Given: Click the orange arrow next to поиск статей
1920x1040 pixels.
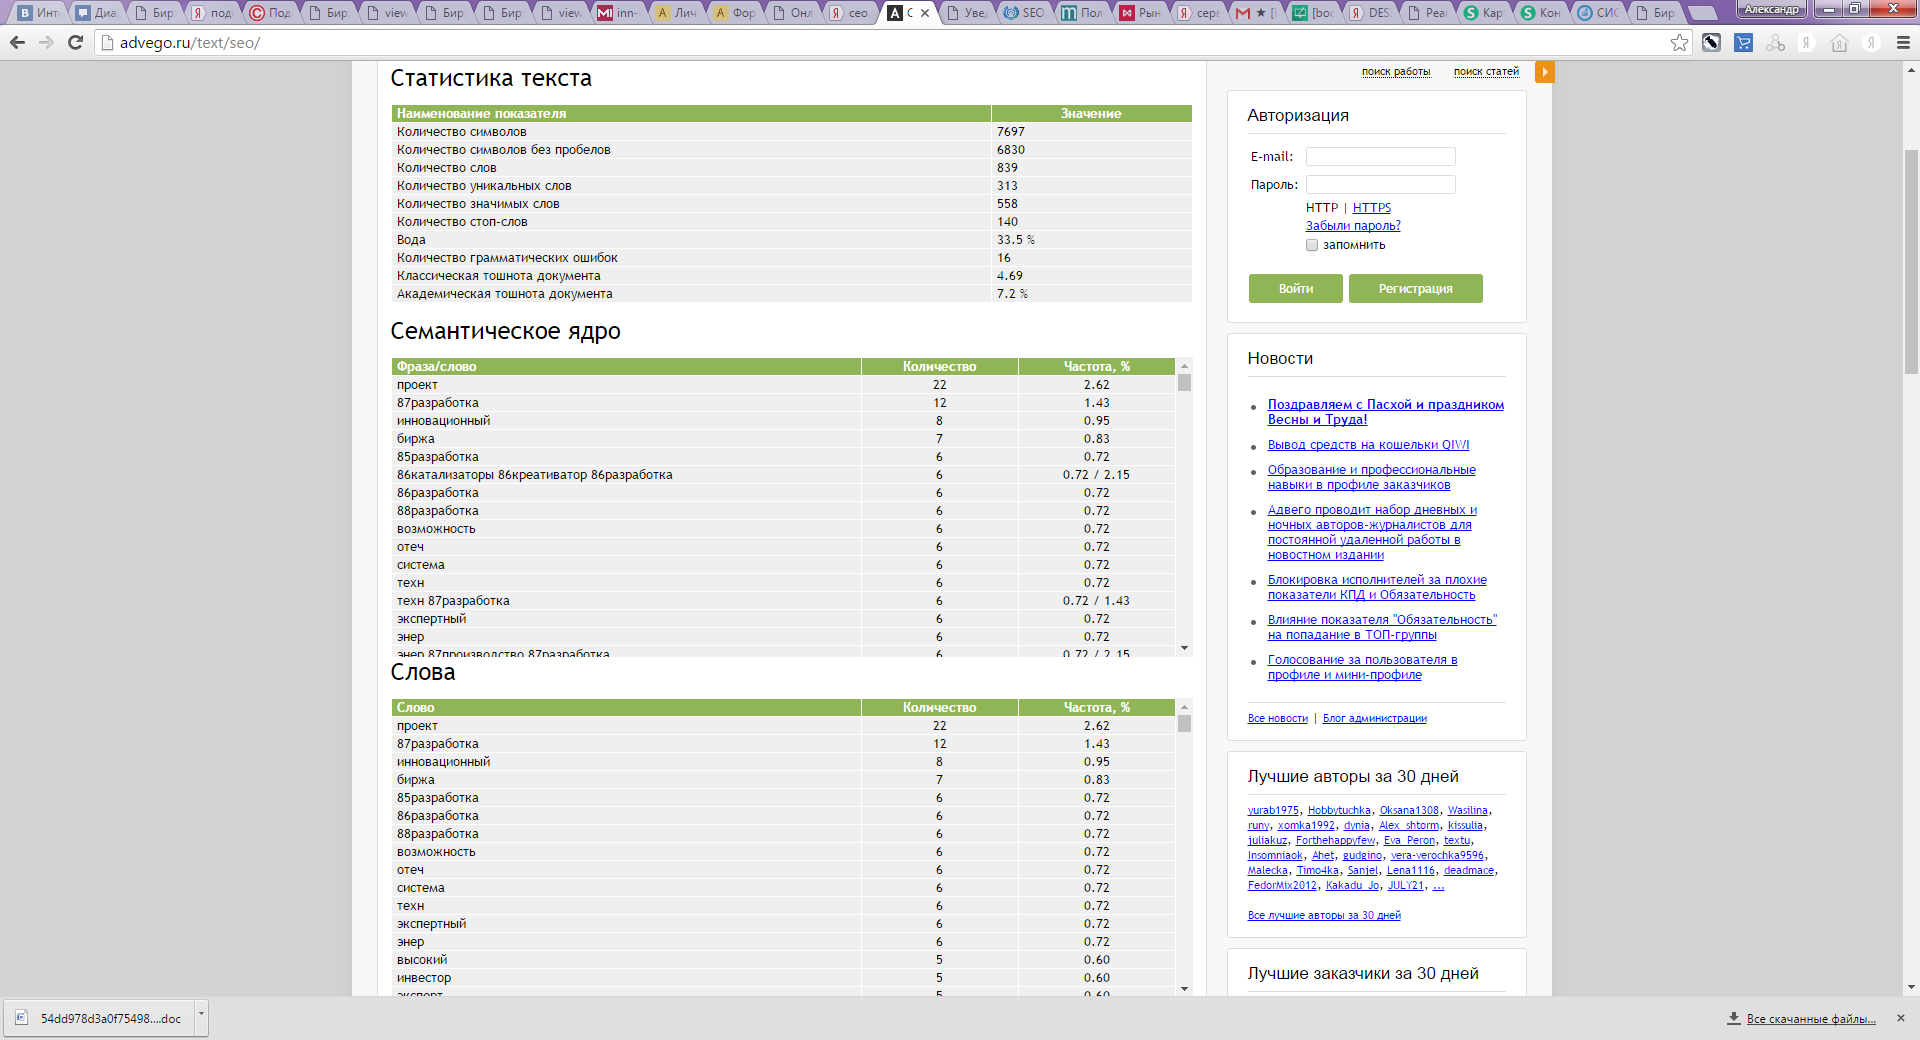Looking at the screenshot, I should (x=1545, y=72).
